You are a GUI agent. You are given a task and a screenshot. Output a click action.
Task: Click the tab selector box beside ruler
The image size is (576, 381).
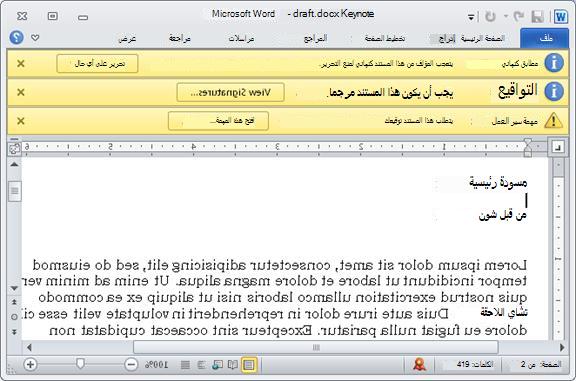(x=558, y=147)
